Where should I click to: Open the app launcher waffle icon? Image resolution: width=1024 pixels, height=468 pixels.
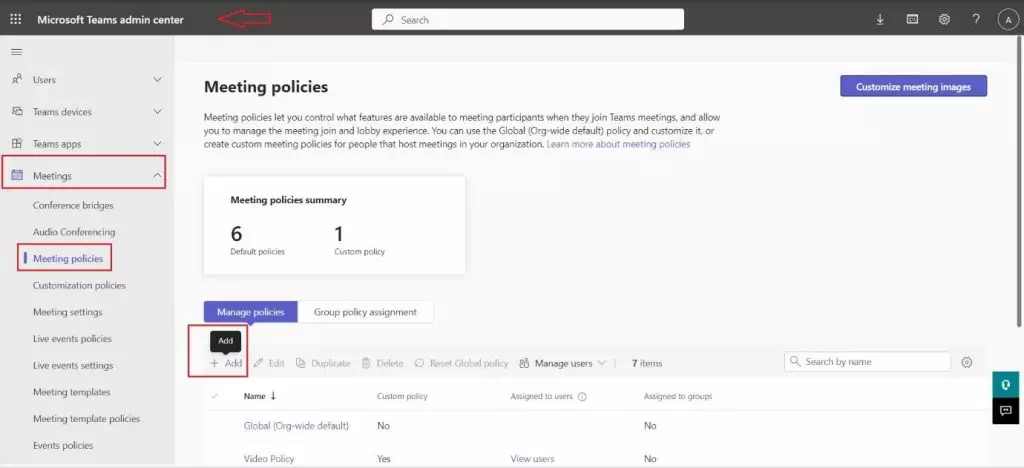(15, 19)
